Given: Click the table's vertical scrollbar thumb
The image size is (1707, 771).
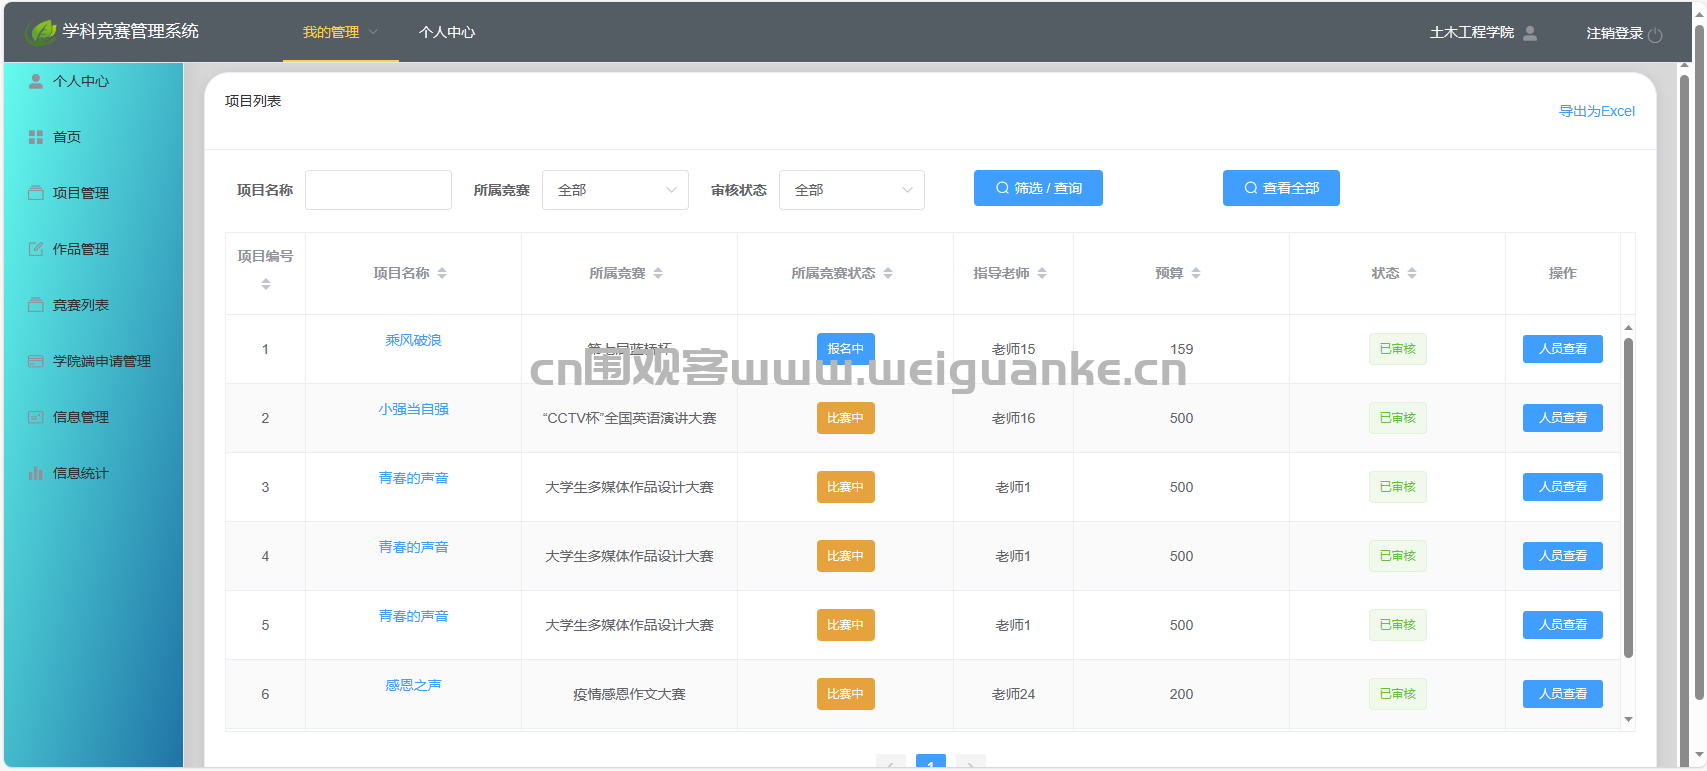Looking at the screenshot, I should 1628,498.
